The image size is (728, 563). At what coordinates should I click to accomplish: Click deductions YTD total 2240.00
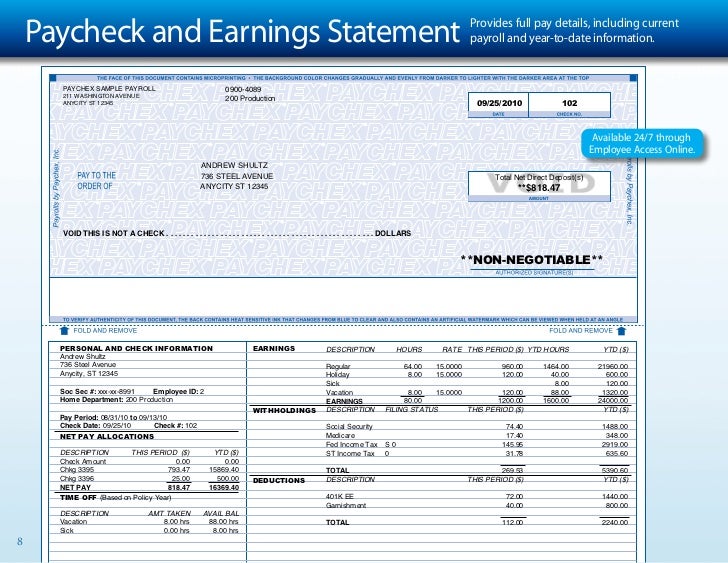point(615,522)
